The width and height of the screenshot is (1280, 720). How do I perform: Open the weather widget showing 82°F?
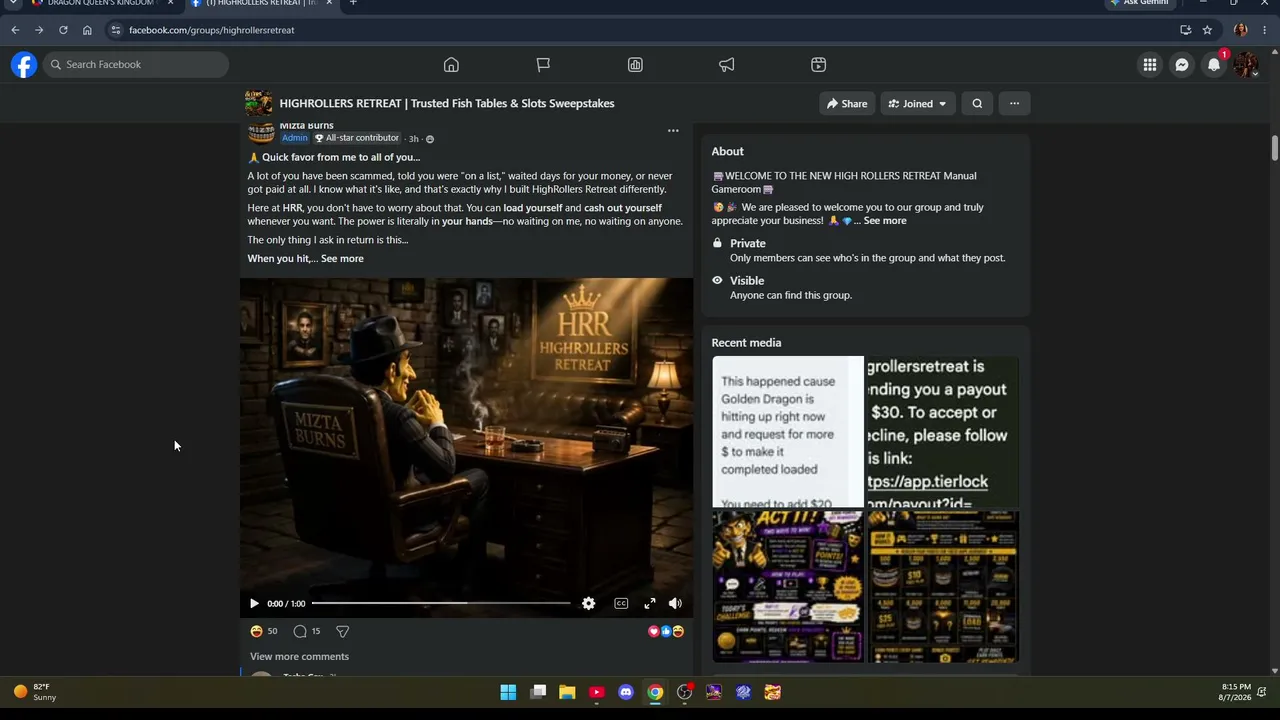(35, 692)
